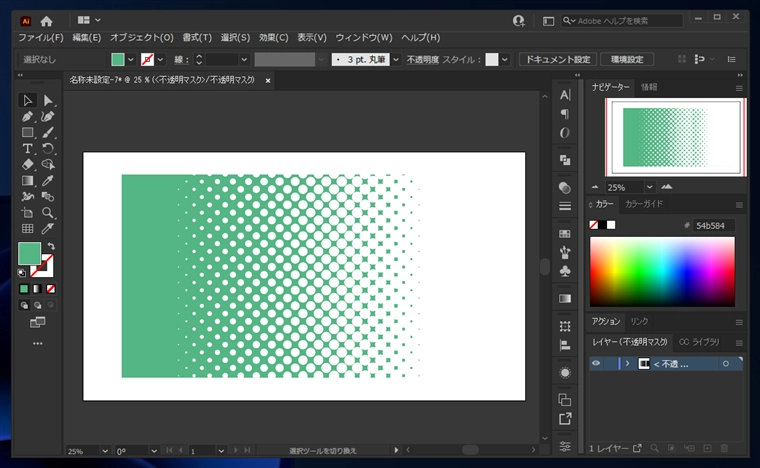
Task: Open the Asset Export panel icon
Action: point(565,419)
